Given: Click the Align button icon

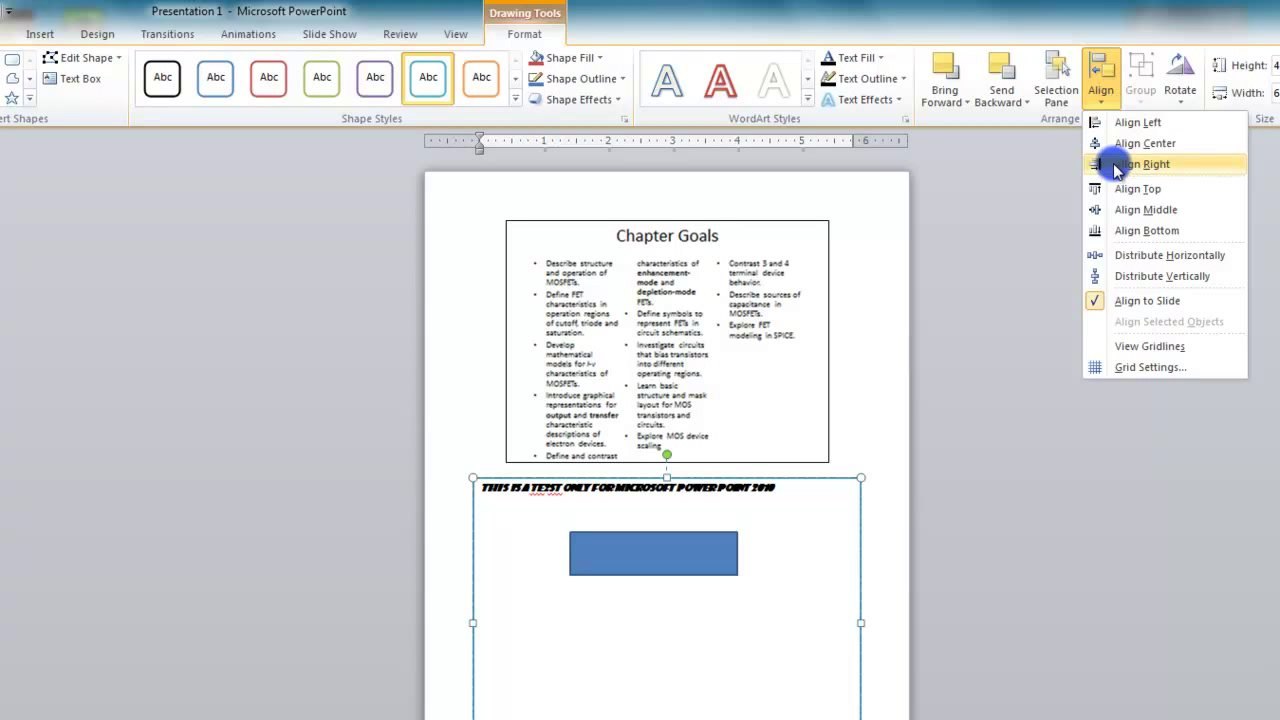Looking at the screenshot, I should coord(1101,66).
